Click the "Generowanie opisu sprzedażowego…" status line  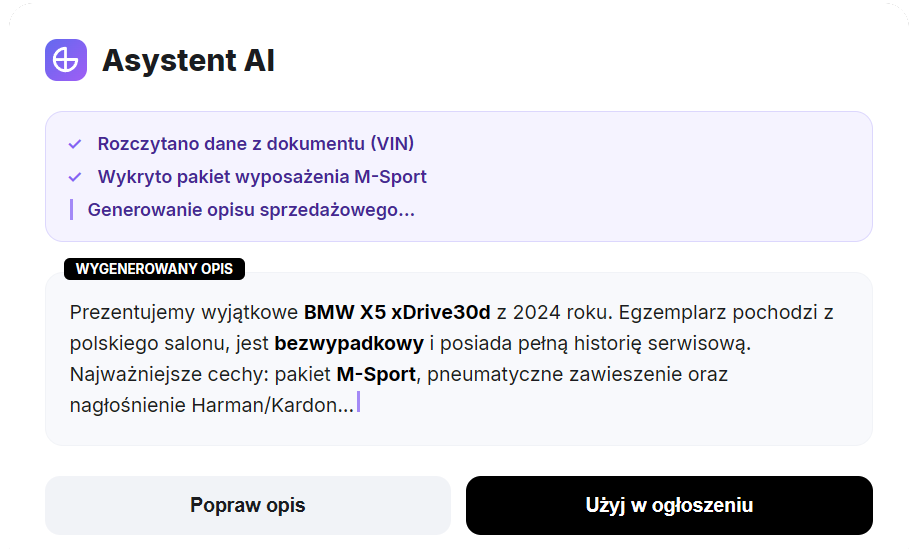tap(251, 210)
